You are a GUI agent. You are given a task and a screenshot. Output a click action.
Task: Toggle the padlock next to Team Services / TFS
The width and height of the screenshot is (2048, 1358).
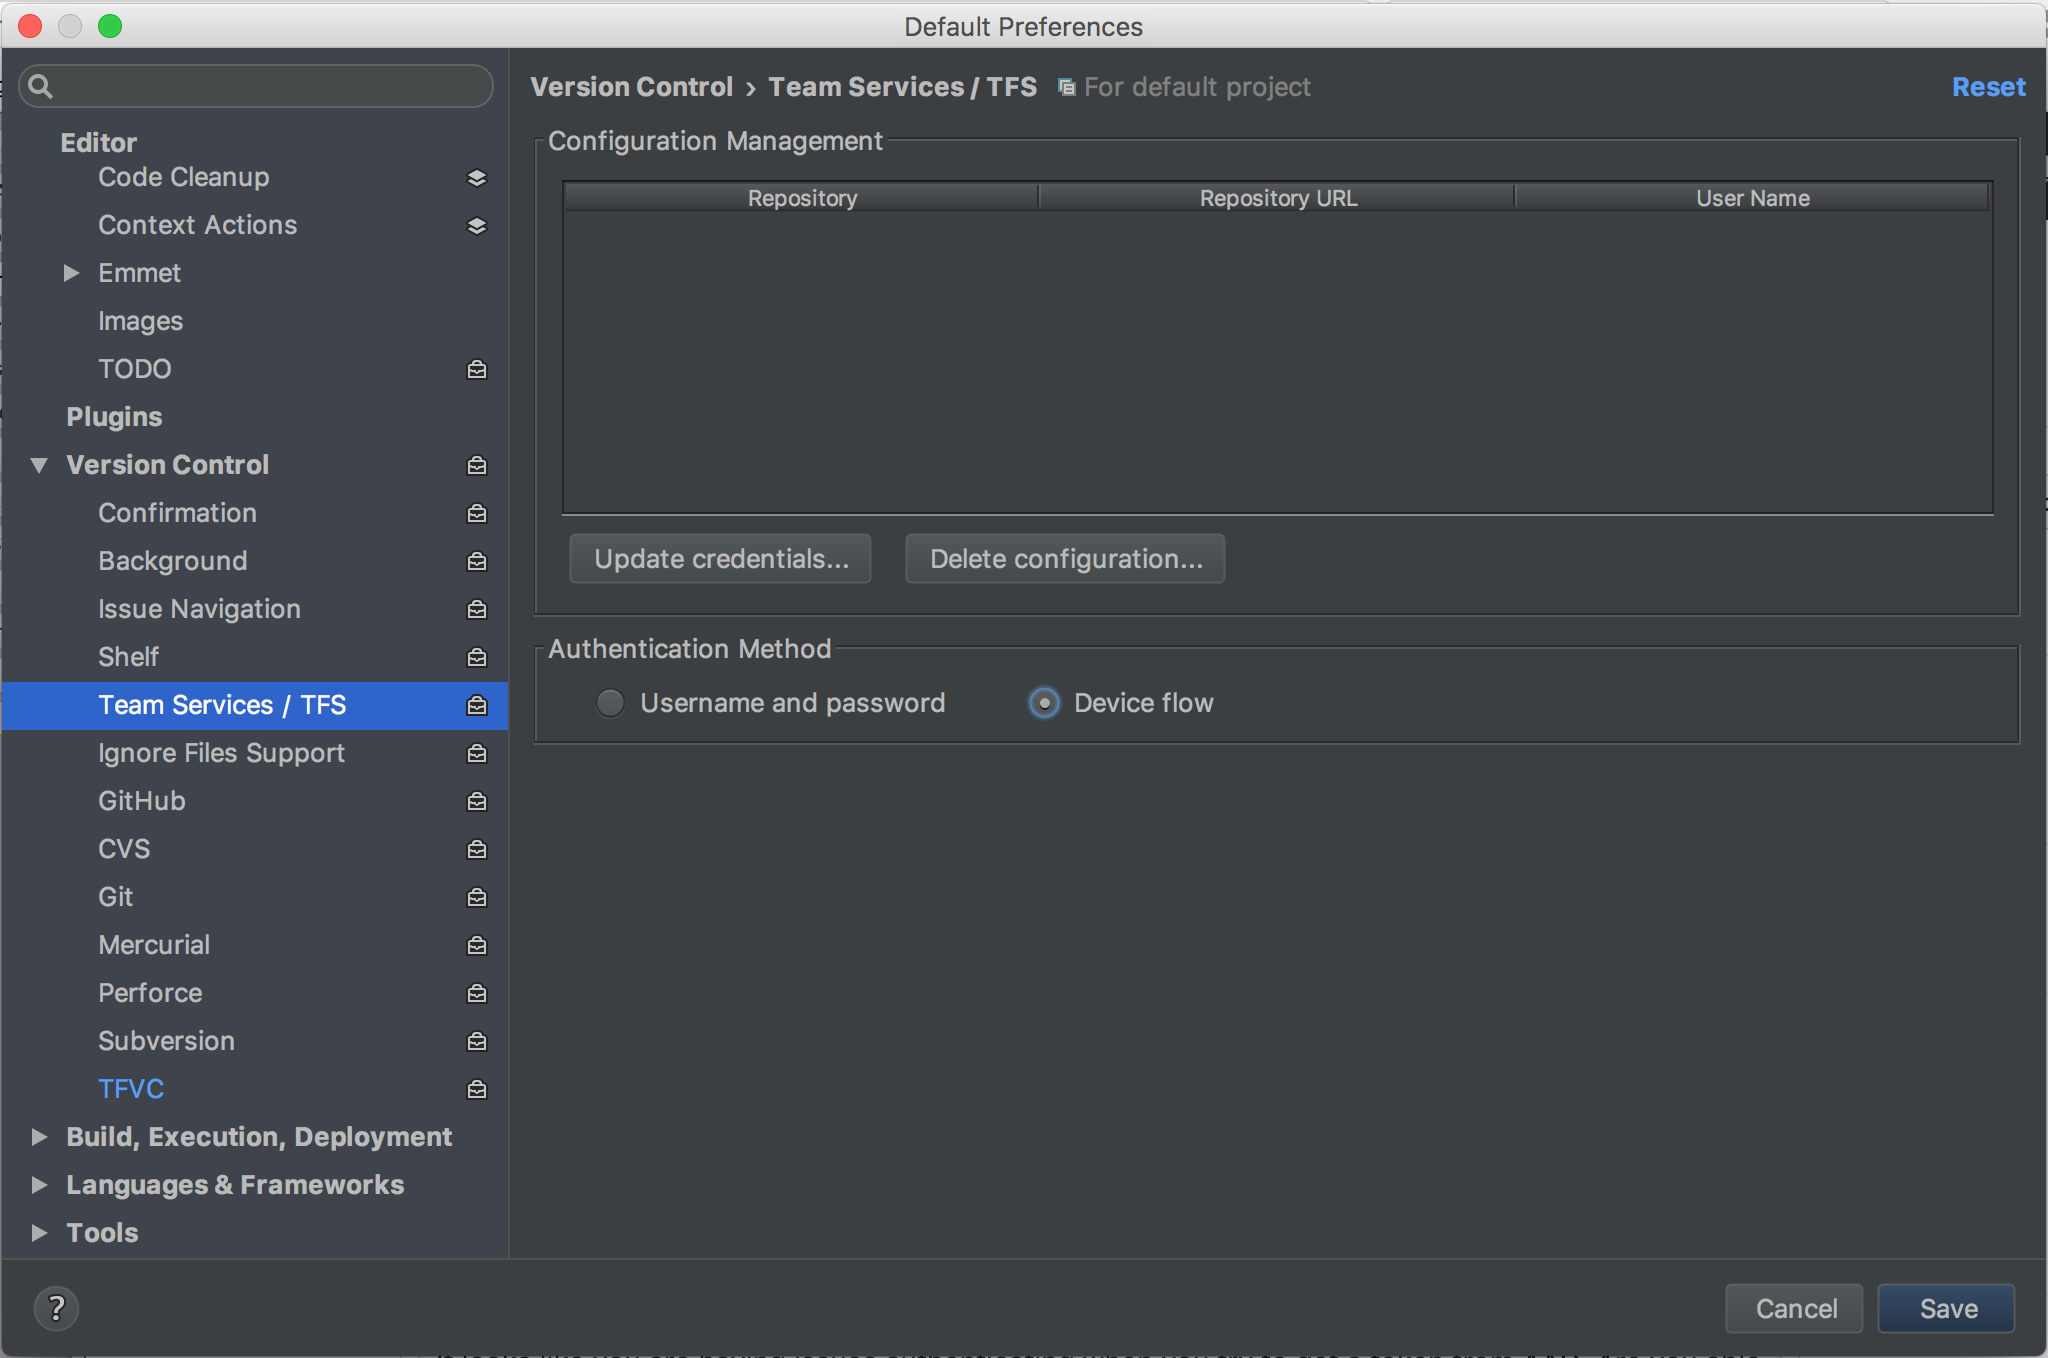pyautogui.click(x=477, y=705)
